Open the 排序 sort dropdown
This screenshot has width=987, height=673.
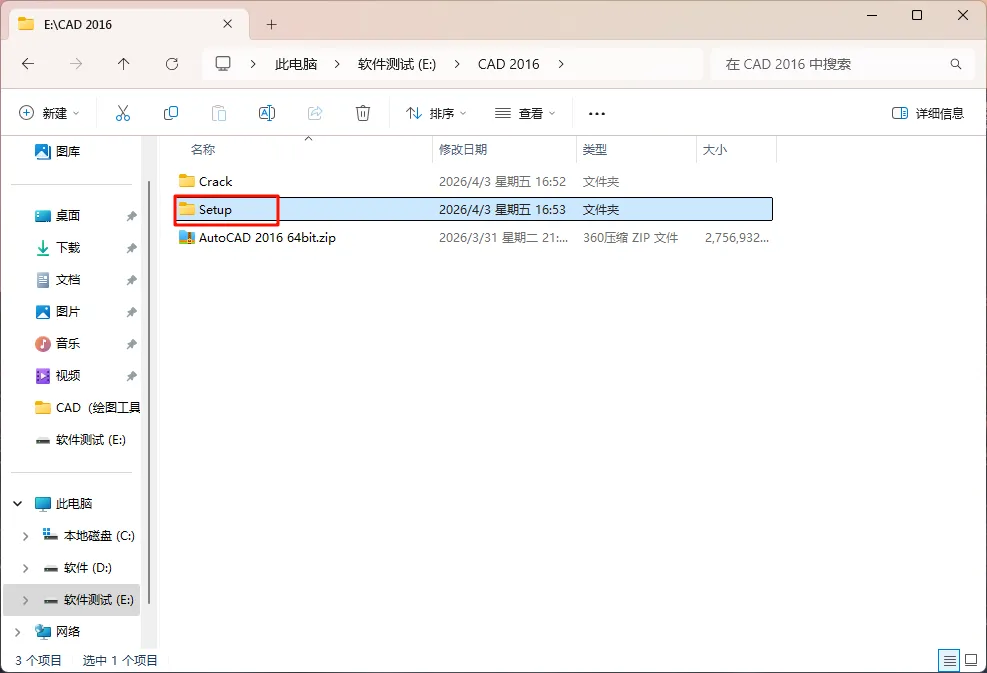coord(436,113)
